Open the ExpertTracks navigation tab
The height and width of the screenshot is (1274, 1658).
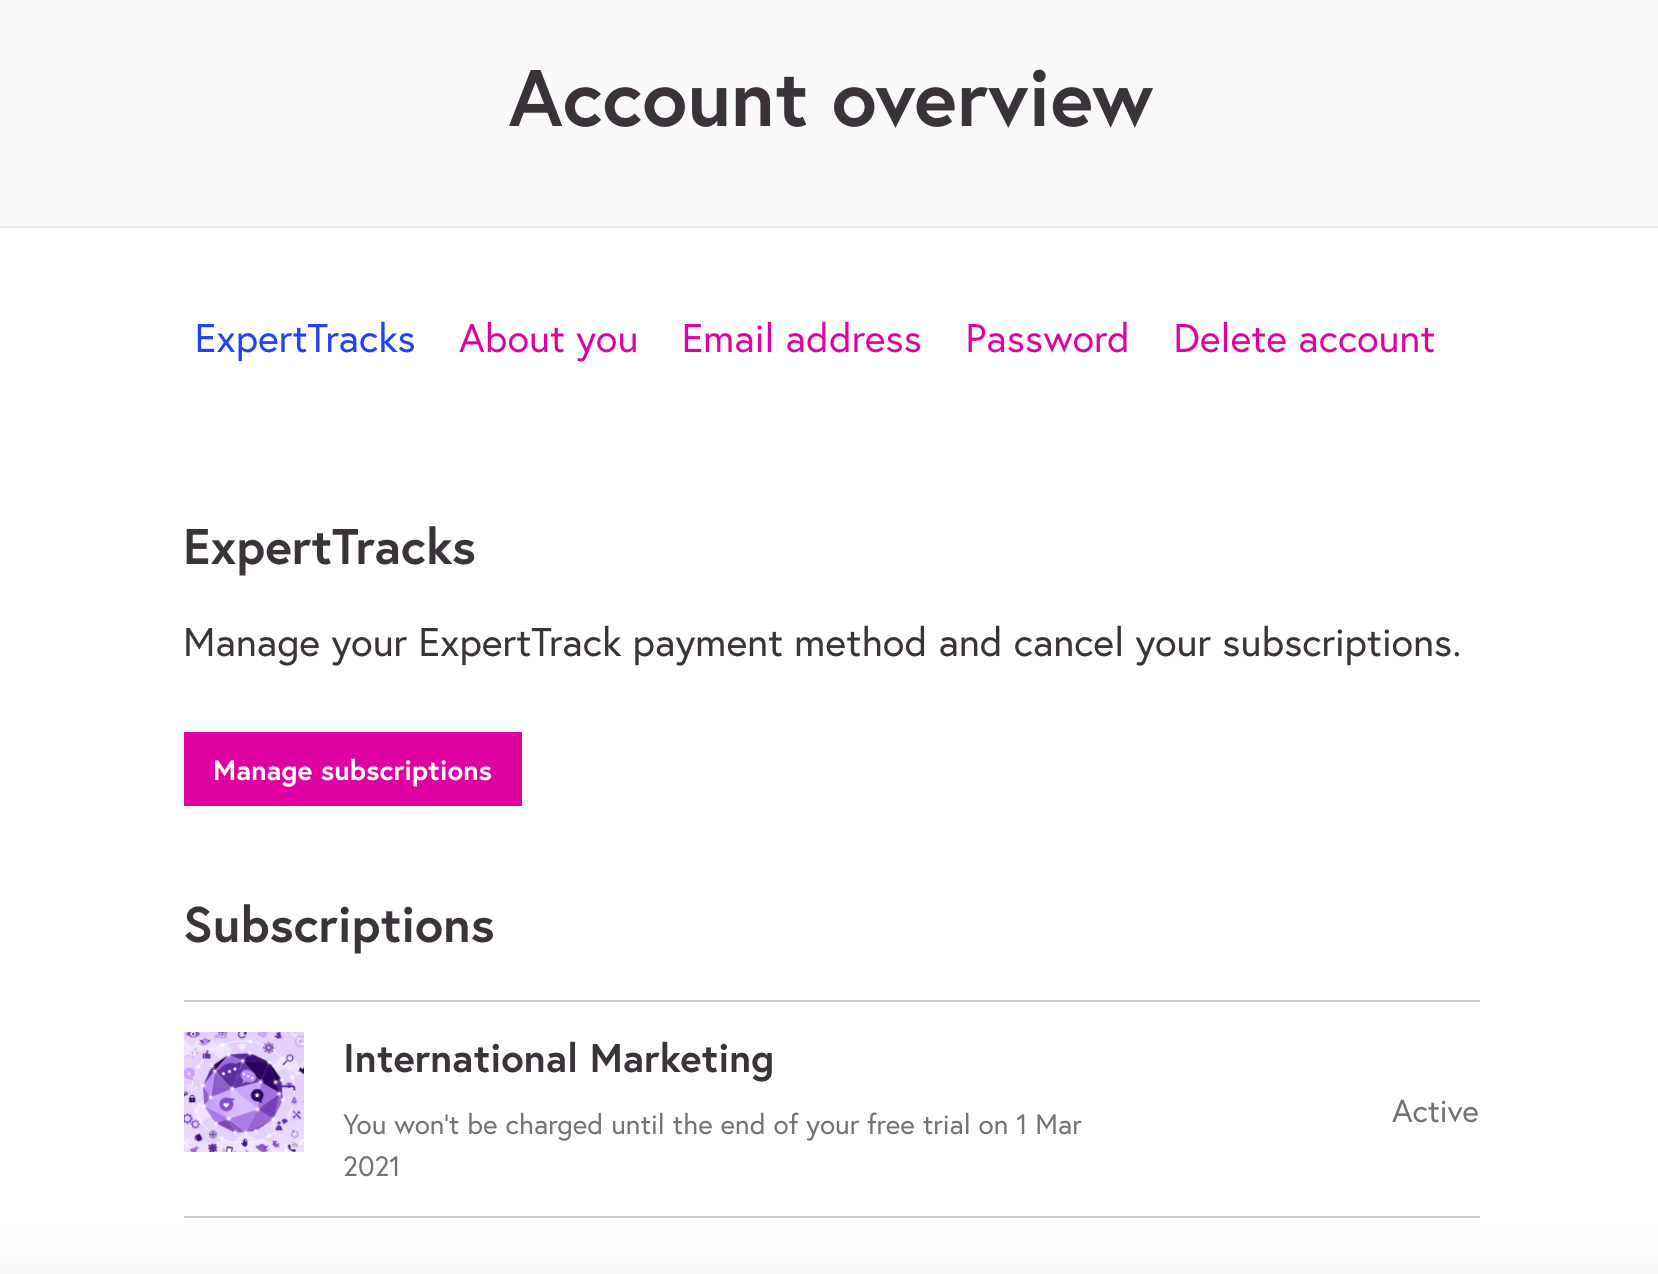point(304,340)
